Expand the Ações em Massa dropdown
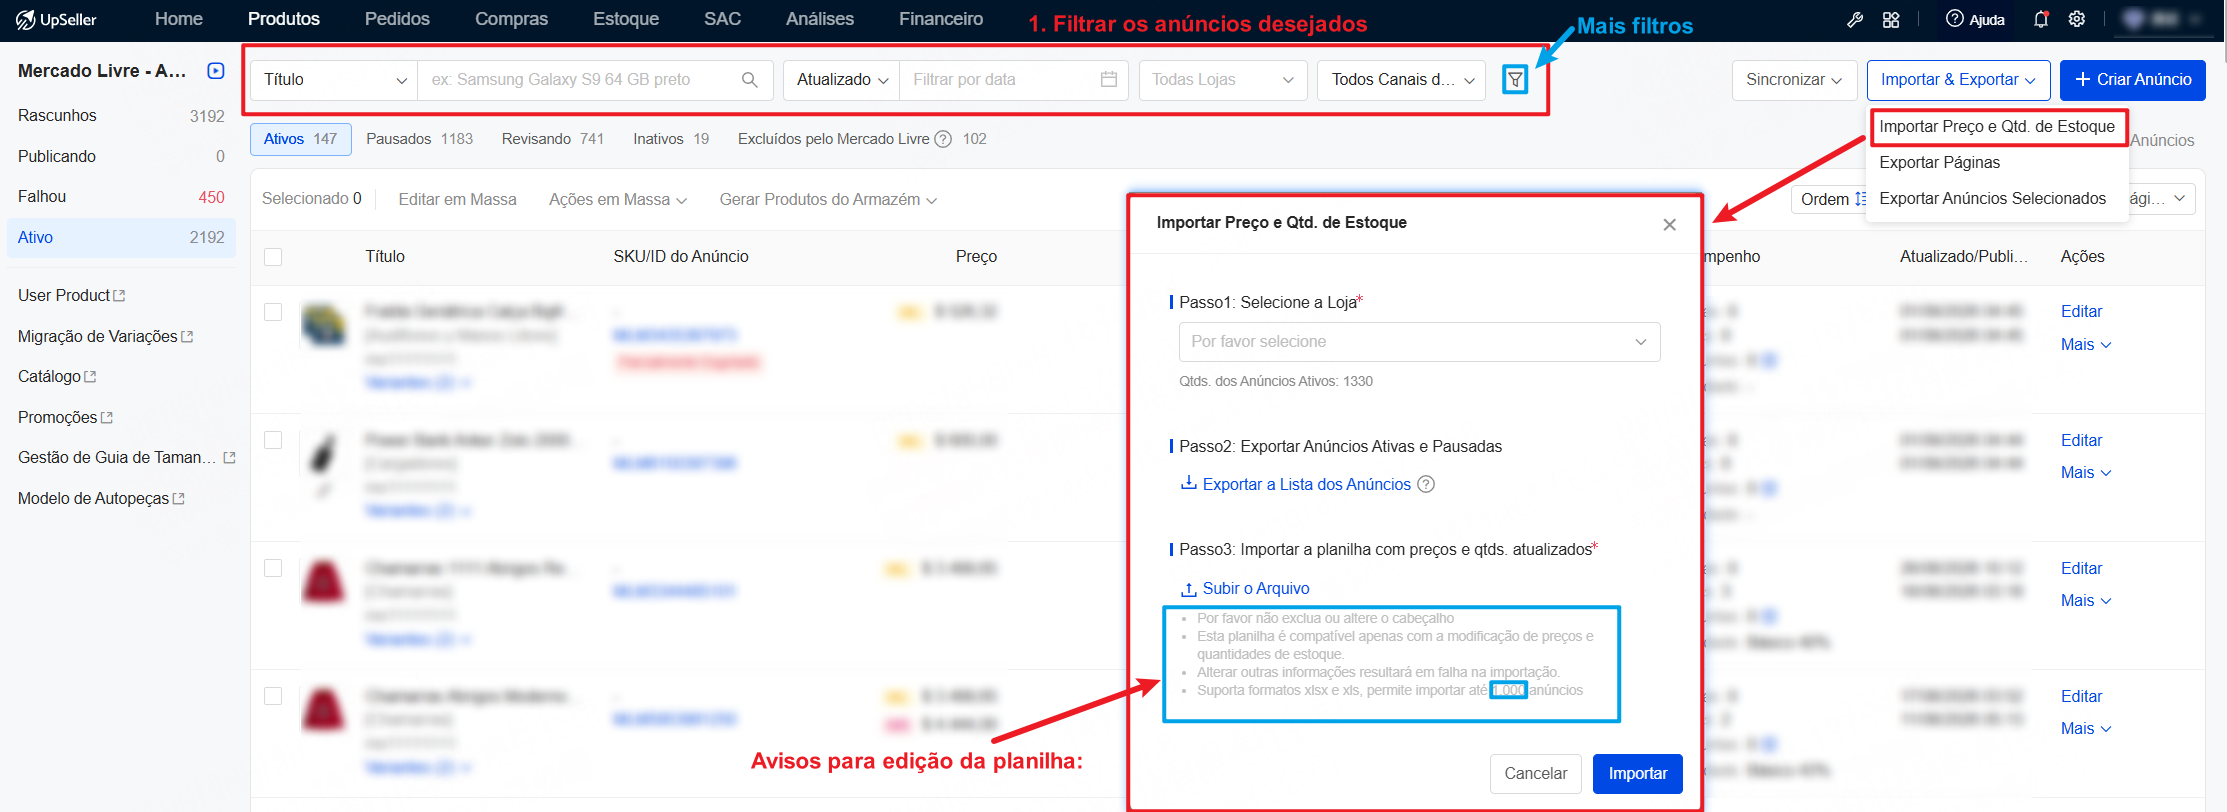Screen dimensions: 2227x812 [618, 200]
